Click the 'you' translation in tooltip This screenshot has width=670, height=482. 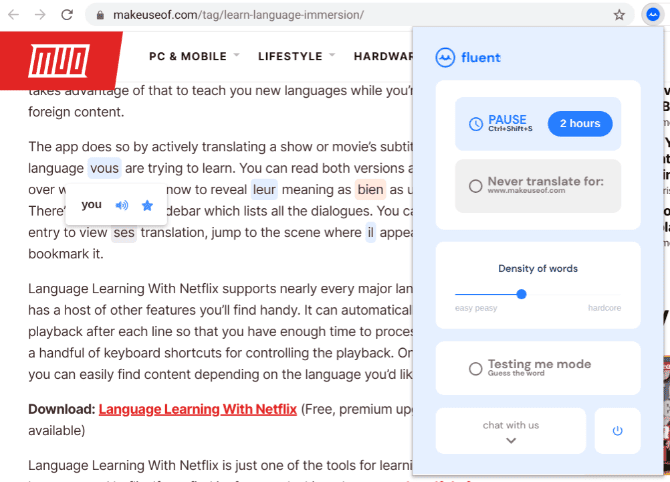[x=91, y=205]
